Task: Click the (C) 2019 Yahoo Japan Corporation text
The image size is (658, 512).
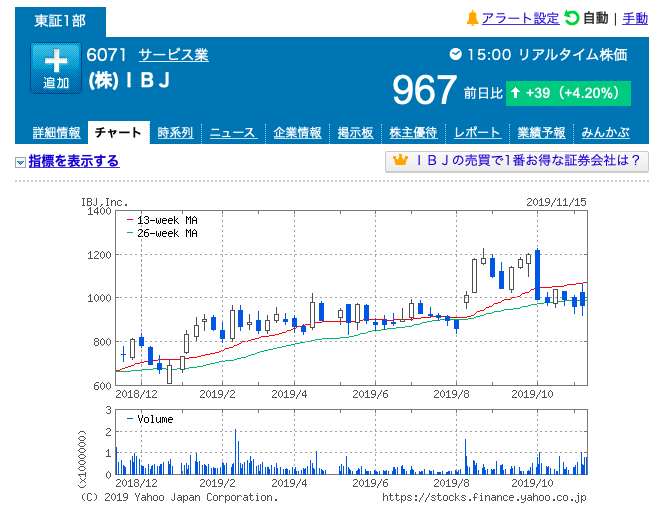Action: tap(179, 497)
